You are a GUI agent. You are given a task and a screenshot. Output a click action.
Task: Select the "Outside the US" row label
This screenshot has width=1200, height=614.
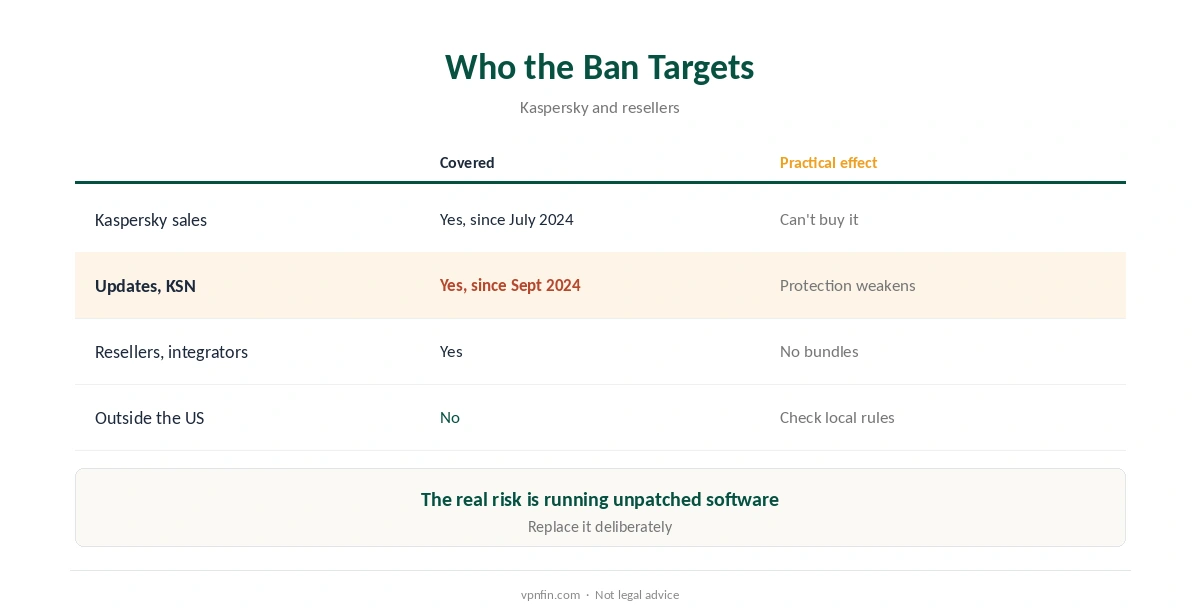click(149, 418)
